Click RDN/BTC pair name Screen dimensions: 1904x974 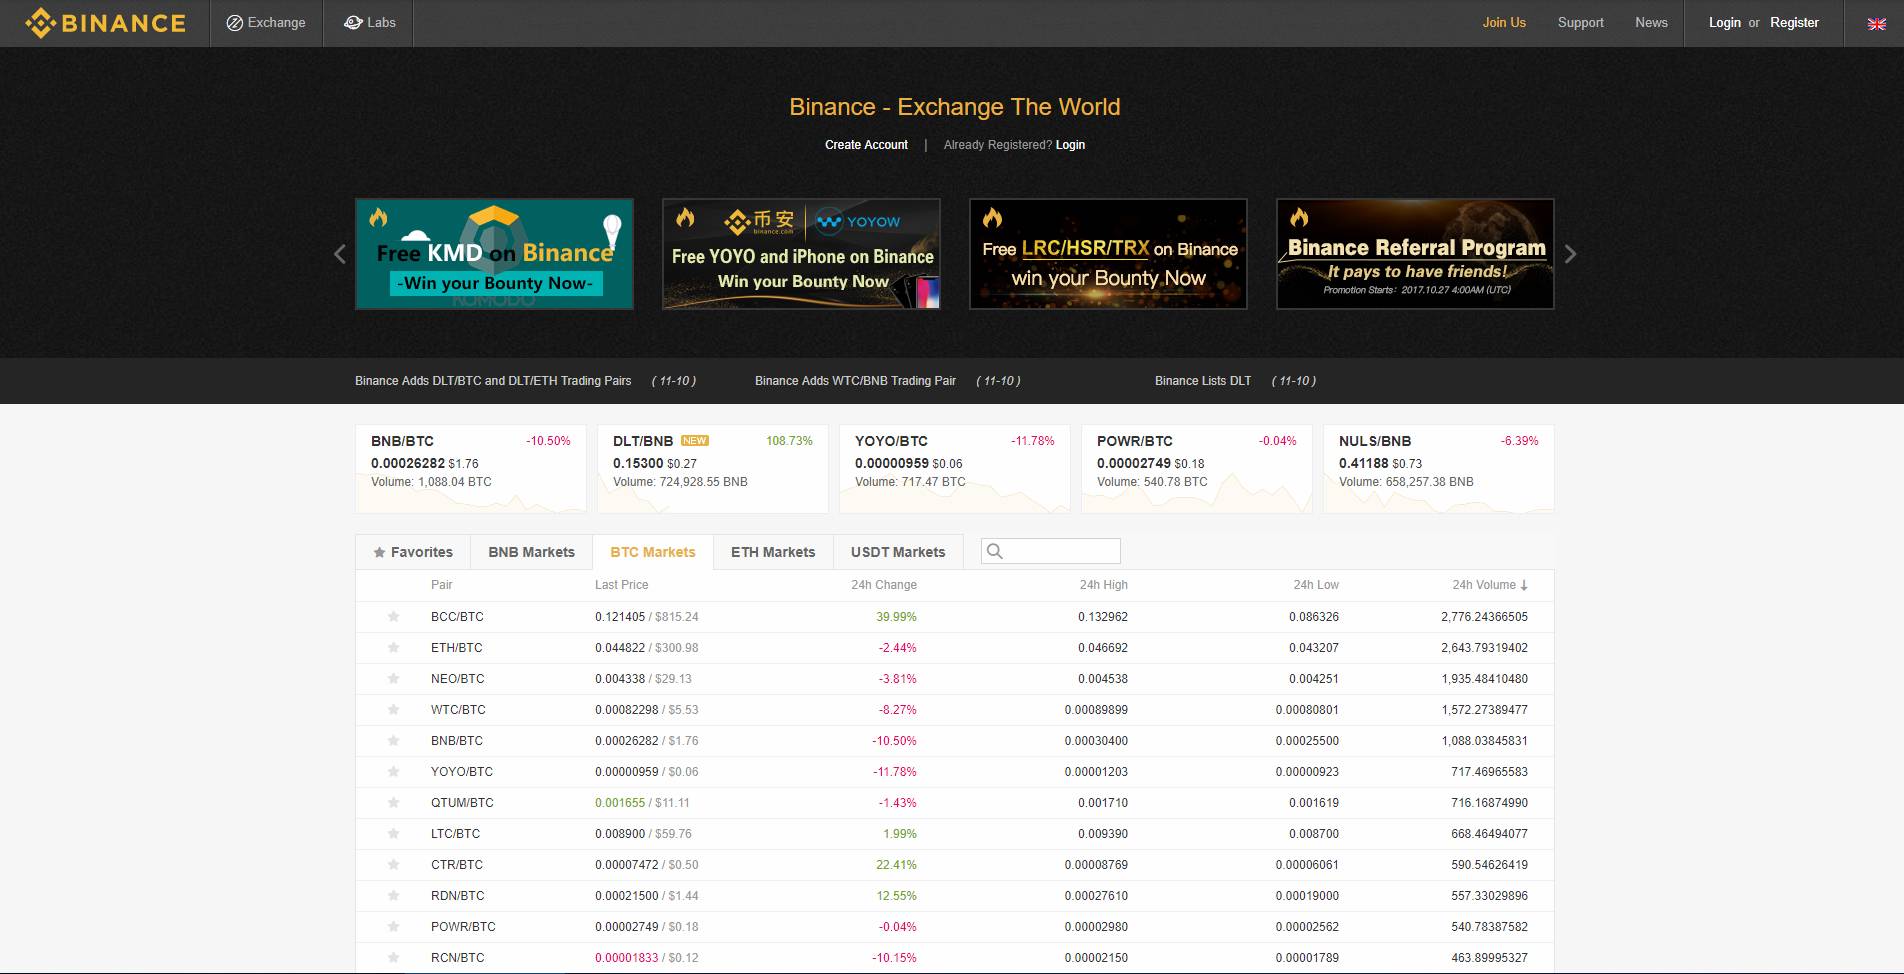(x=458, y=896)
